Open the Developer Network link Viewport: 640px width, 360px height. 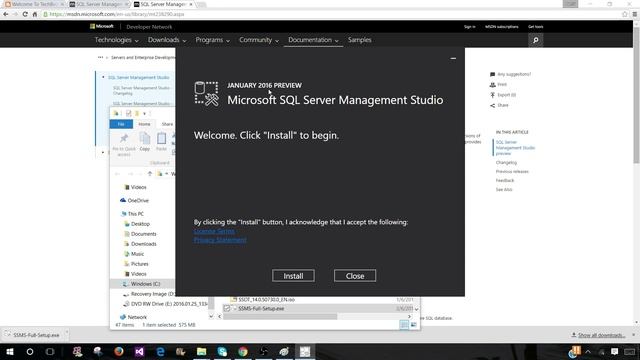click(x=149, y=27)
